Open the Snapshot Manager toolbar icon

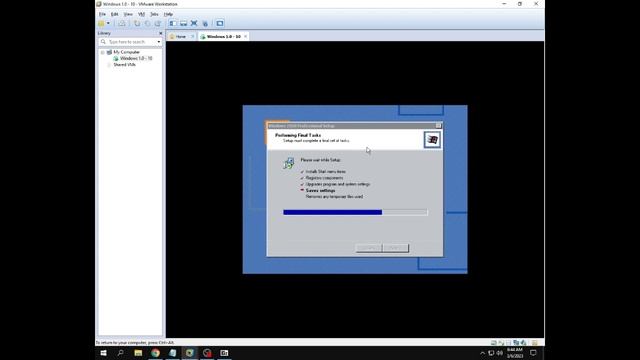click(158, 23)
